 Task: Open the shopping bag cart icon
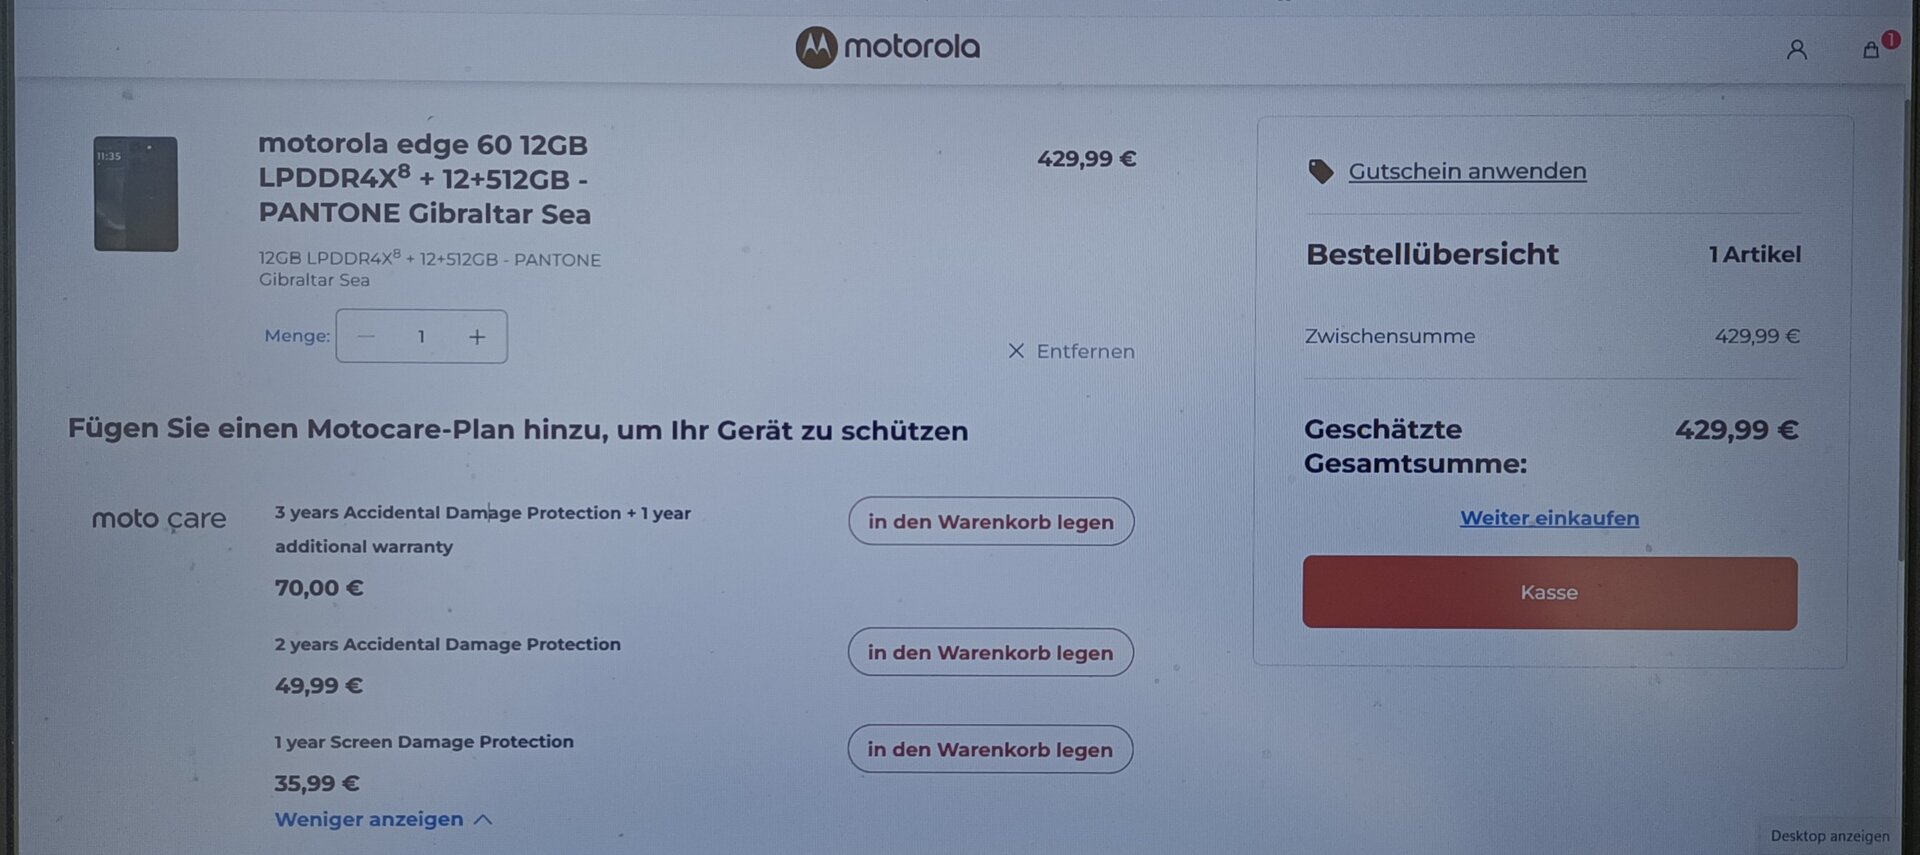pos(1871,49)
